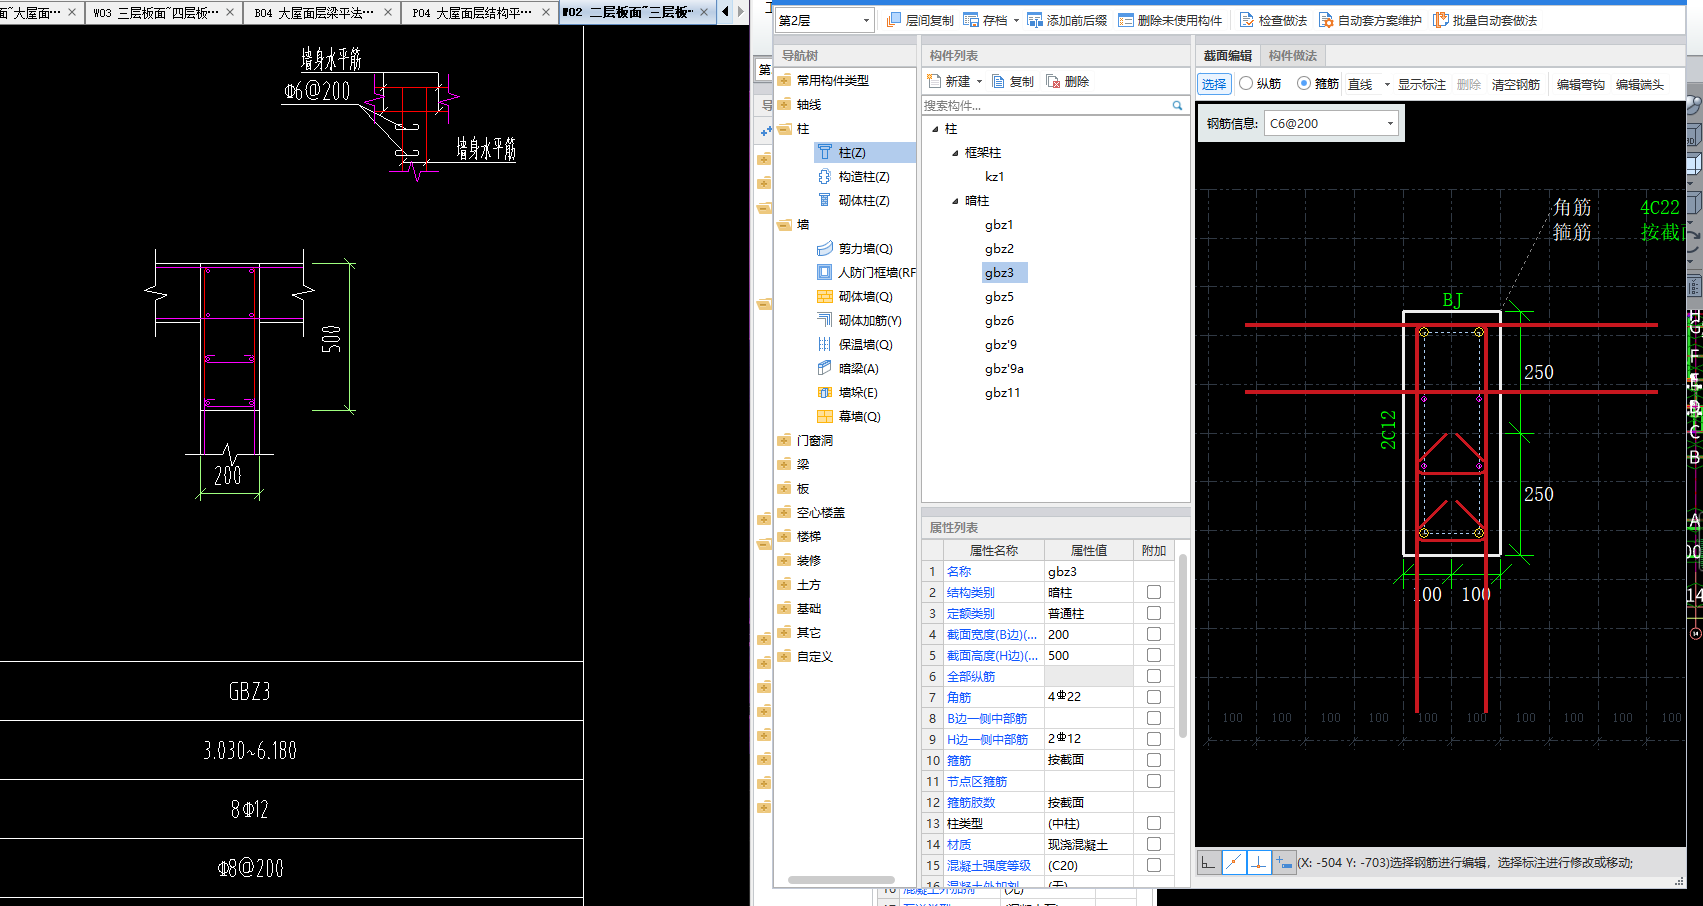This screenshot has width=1703, height=906.
Task: Click the property list vertical scrollbar
Action: [x=1183, y=646]
